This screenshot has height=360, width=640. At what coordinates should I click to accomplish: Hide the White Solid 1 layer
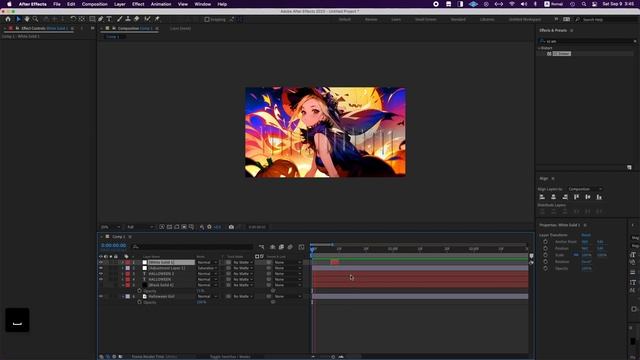pos(101,262)
